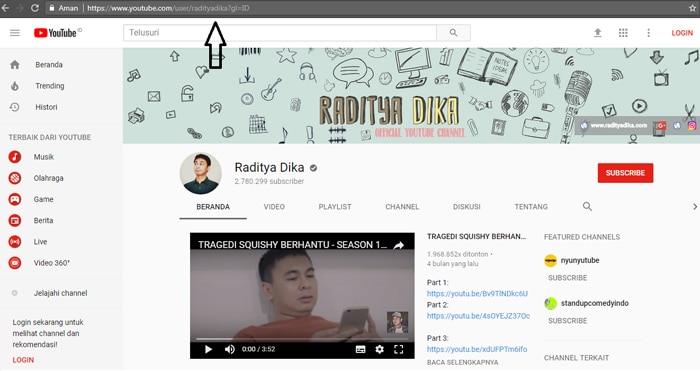Viewport: 700px width, 371px height.
Task: Open the Part 2 youtu.be link
Action: 478,316
